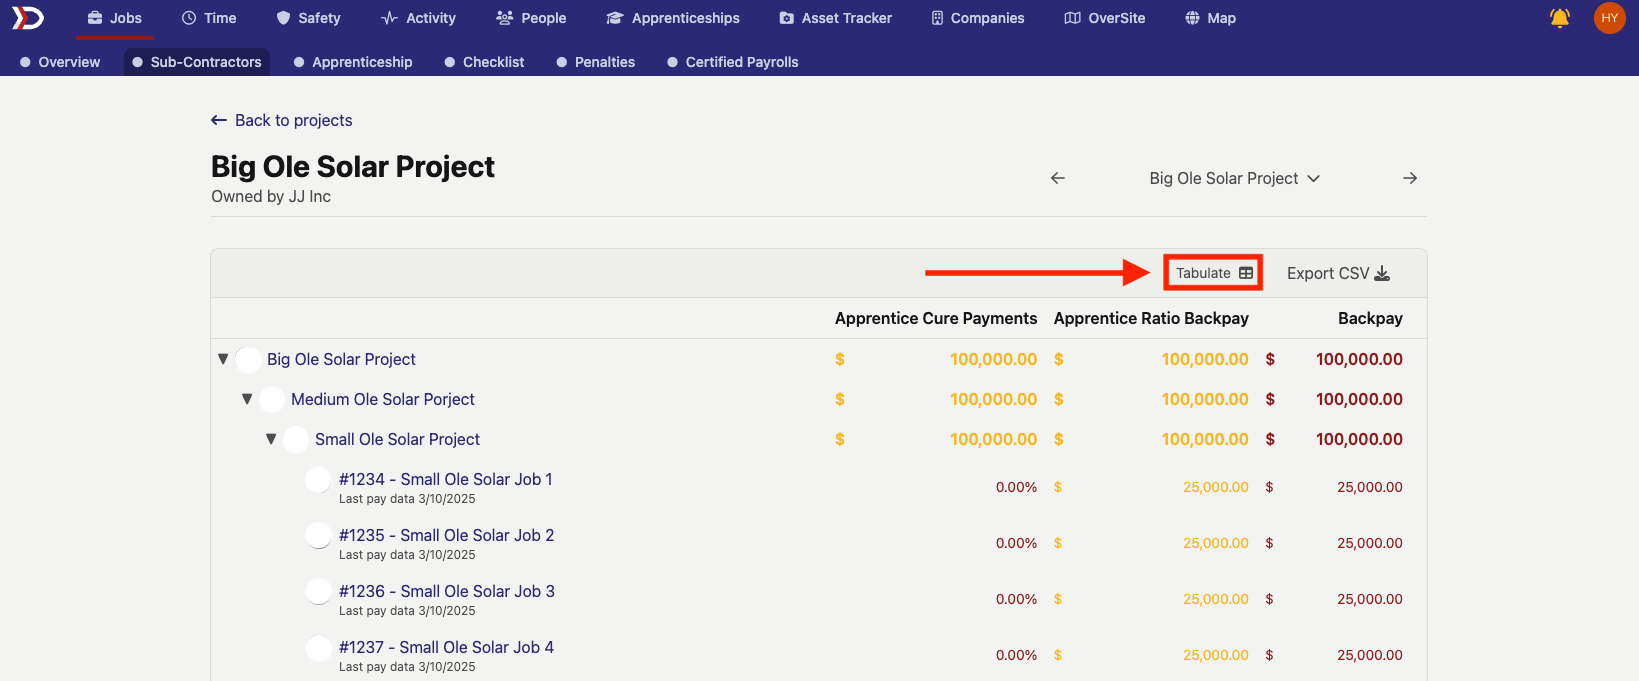
Task: Click the Tabulate table icon
Action: 1246,273
